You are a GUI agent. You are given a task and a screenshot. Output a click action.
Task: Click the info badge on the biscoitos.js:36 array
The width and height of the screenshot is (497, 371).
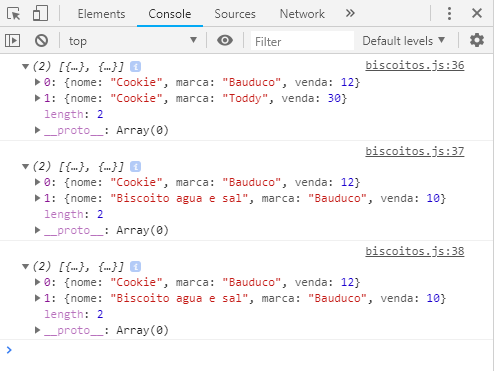point(135,67)
